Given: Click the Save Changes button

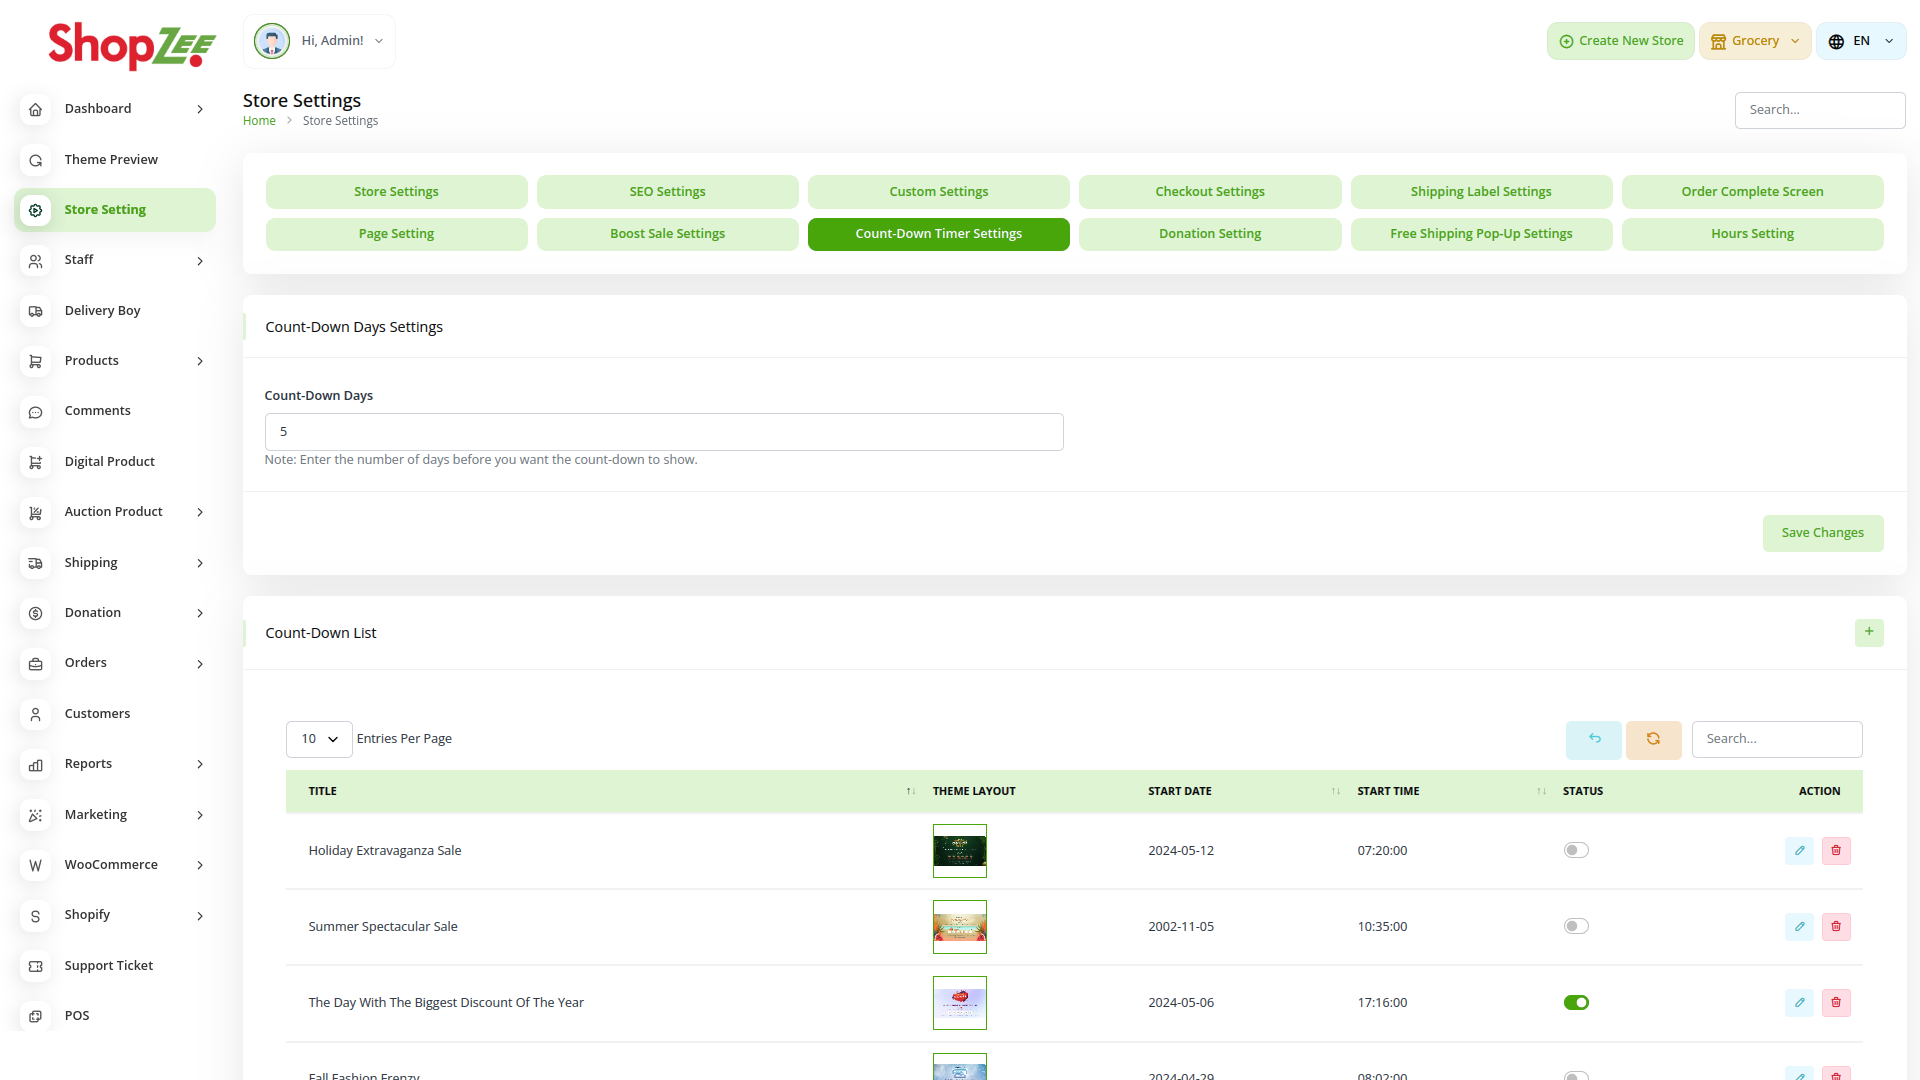Looking at the screenshot, I should click(1822, 533).
